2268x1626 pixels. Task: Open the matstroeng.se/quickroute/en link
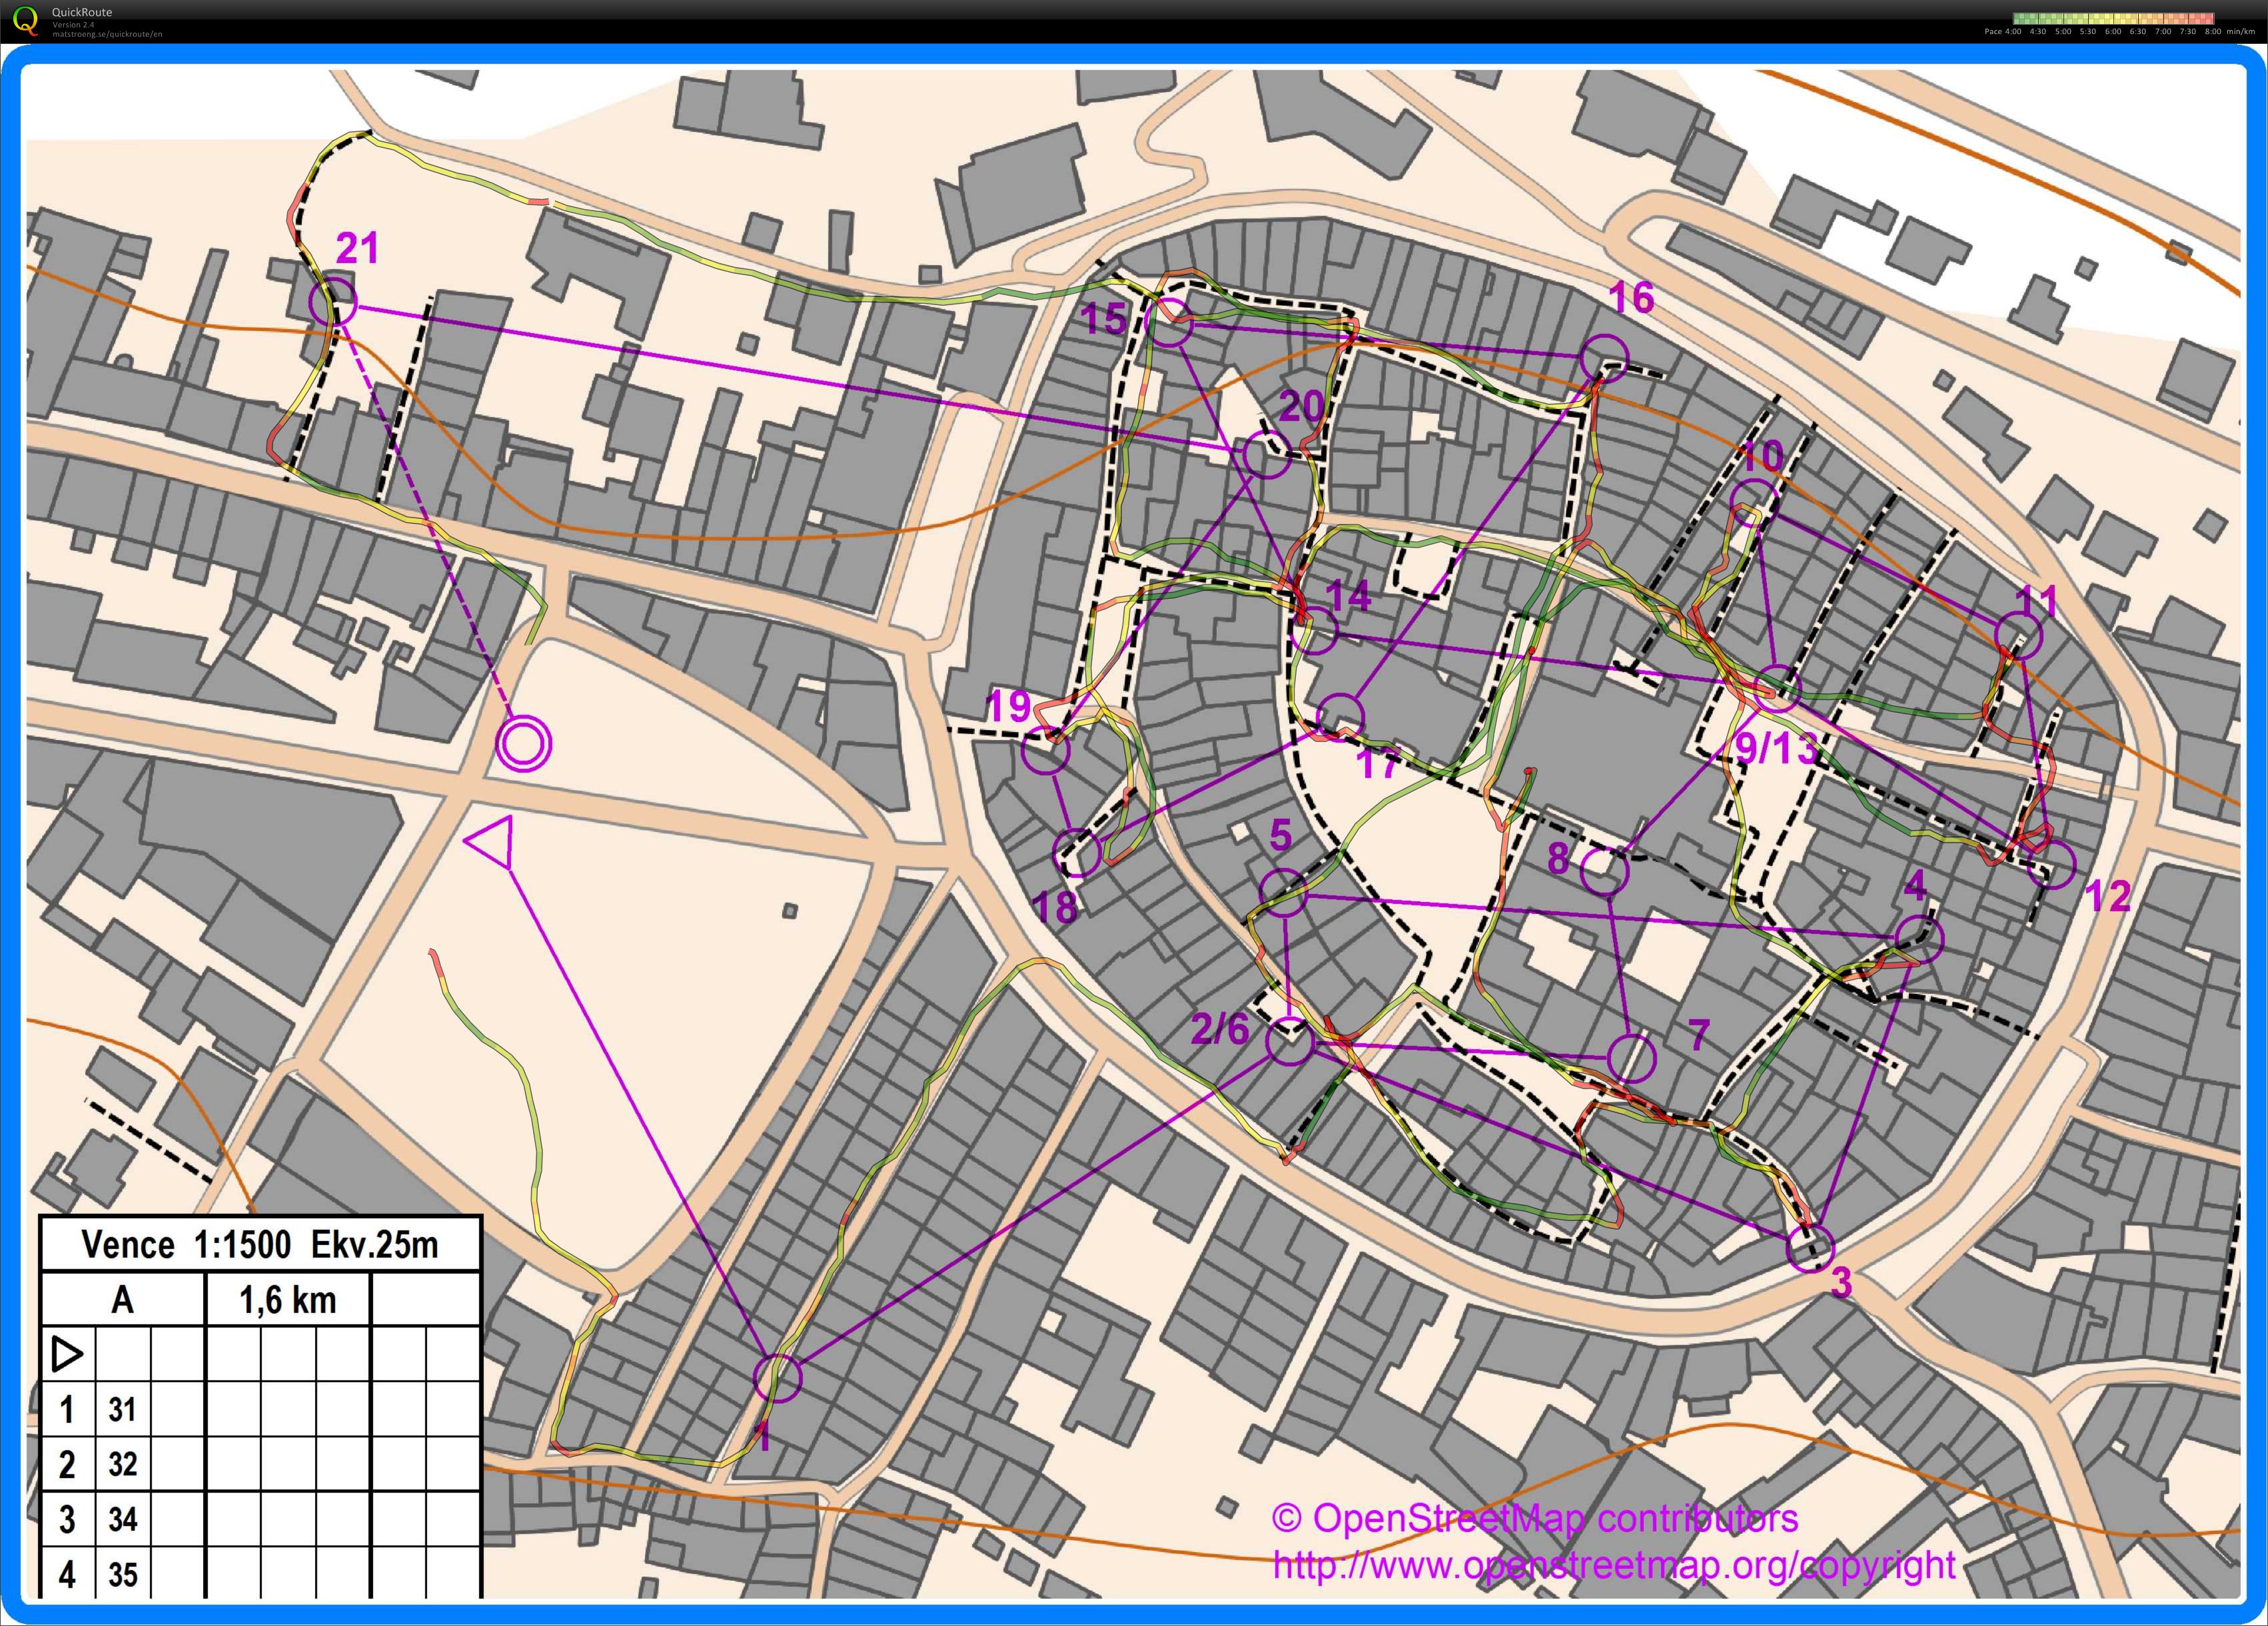[x=107, y=34]
